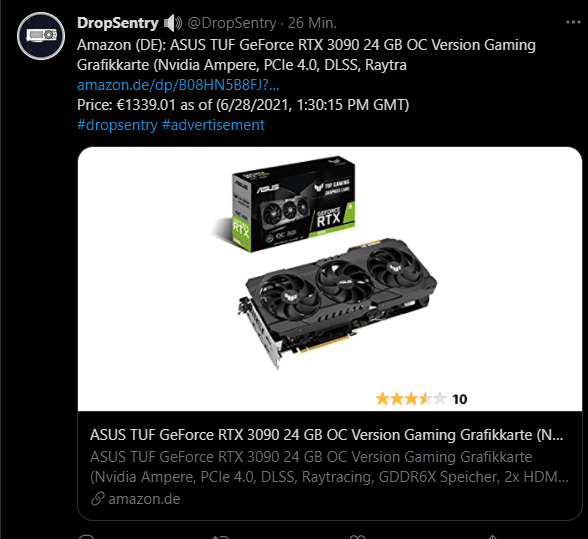
Task: Open the ASUS TUF GeForce card title
Action: 326,435
